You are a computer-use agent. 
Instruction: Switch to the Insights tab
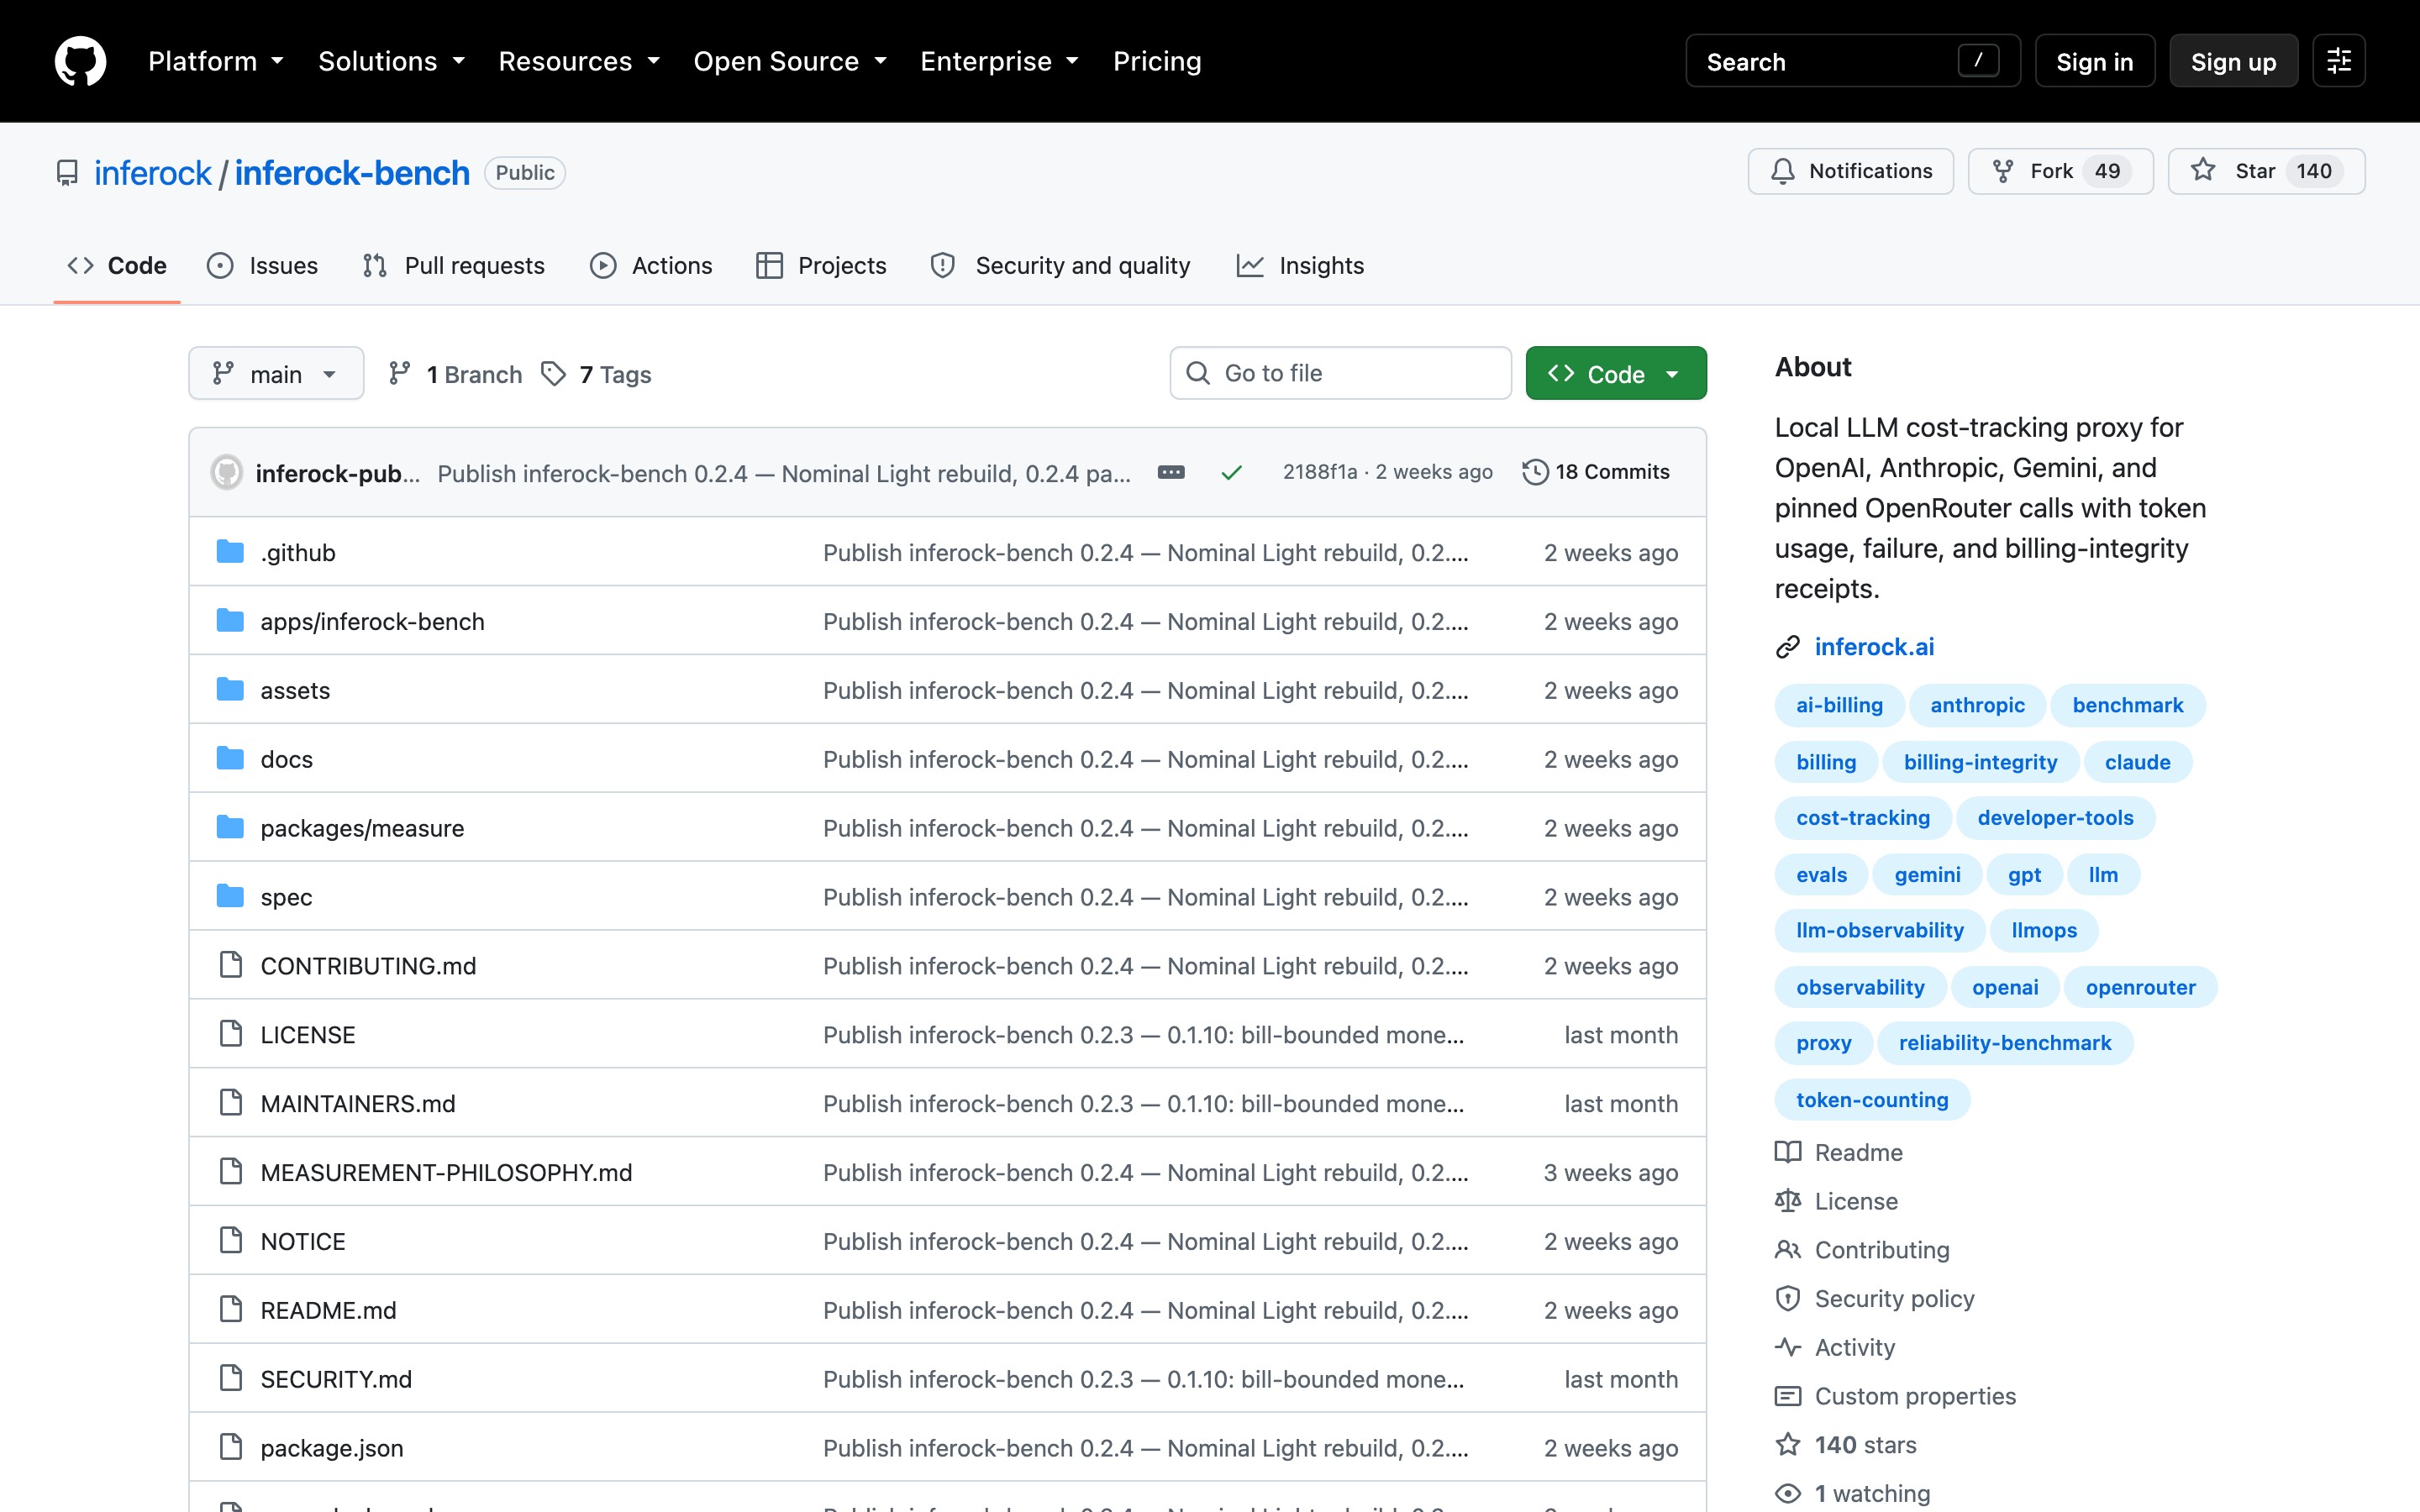coord(1300,265)
